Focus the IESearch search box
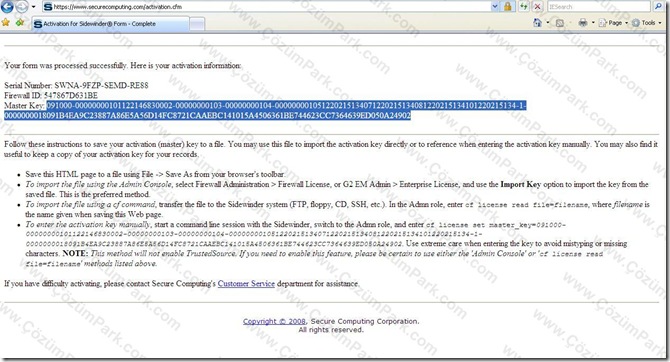 pyautogui.click(x=599, y=7)
